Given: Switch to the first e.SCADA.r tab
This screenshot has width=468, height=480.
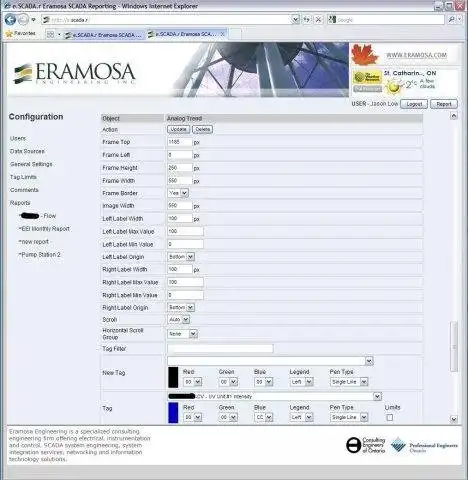Looking at the screenshot, I should (104, 35).
